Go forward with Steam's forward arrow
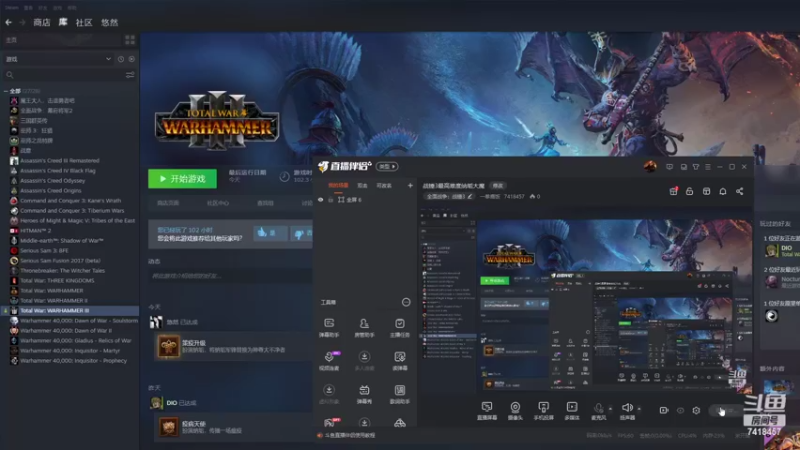The image size is (800, 450). (x=22, y=22)
